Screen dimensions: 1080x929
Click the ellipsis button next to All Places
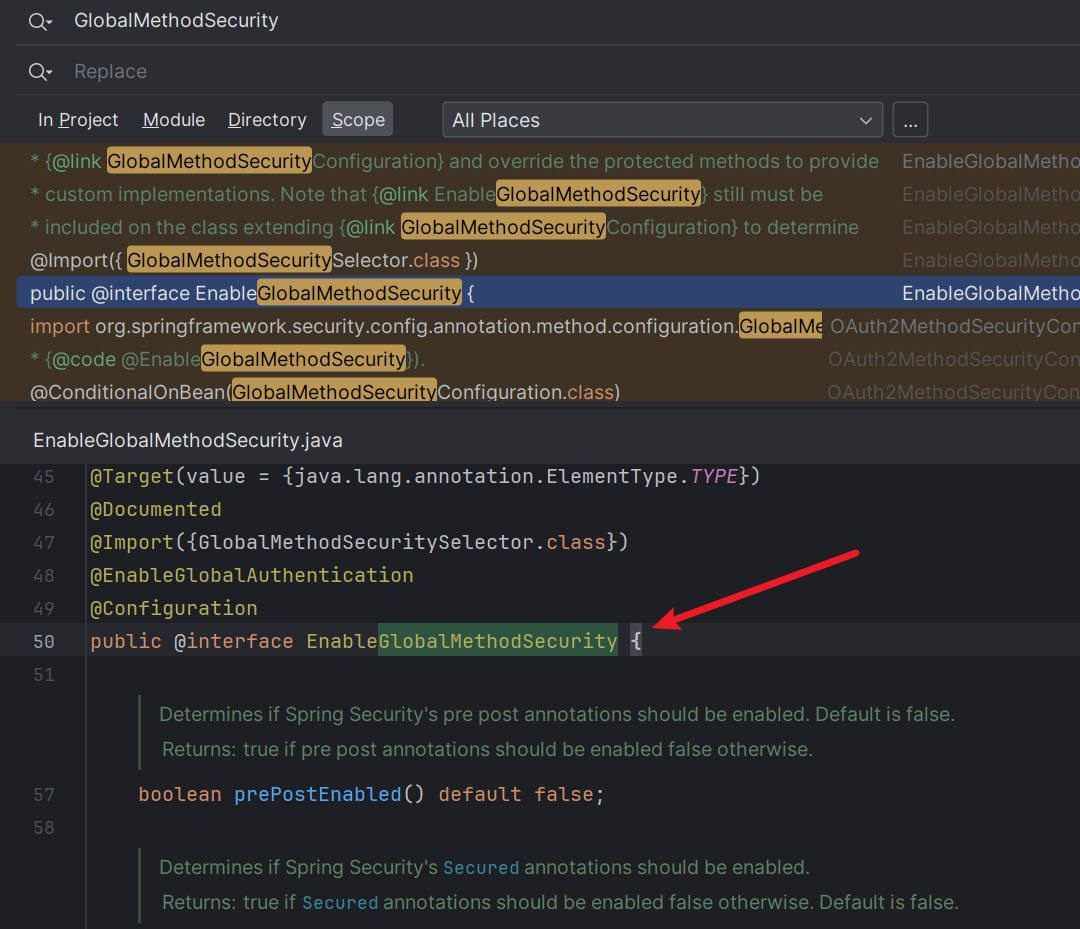[x=910, y=120]
